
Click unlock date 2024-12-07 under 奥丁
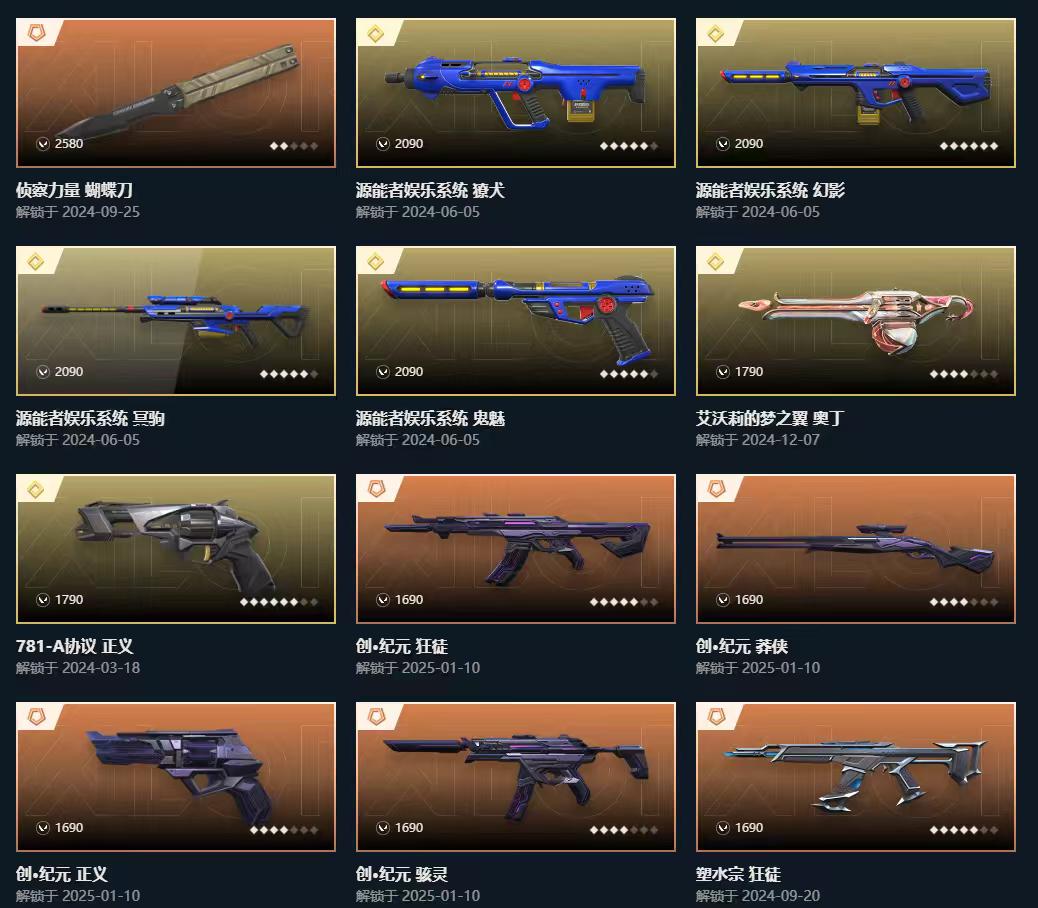point(780,440)
